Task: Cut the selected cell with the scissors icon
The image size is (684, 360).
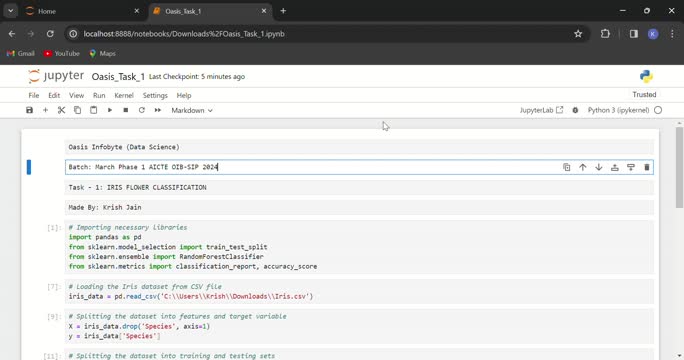Action: (x=62, y=110)
